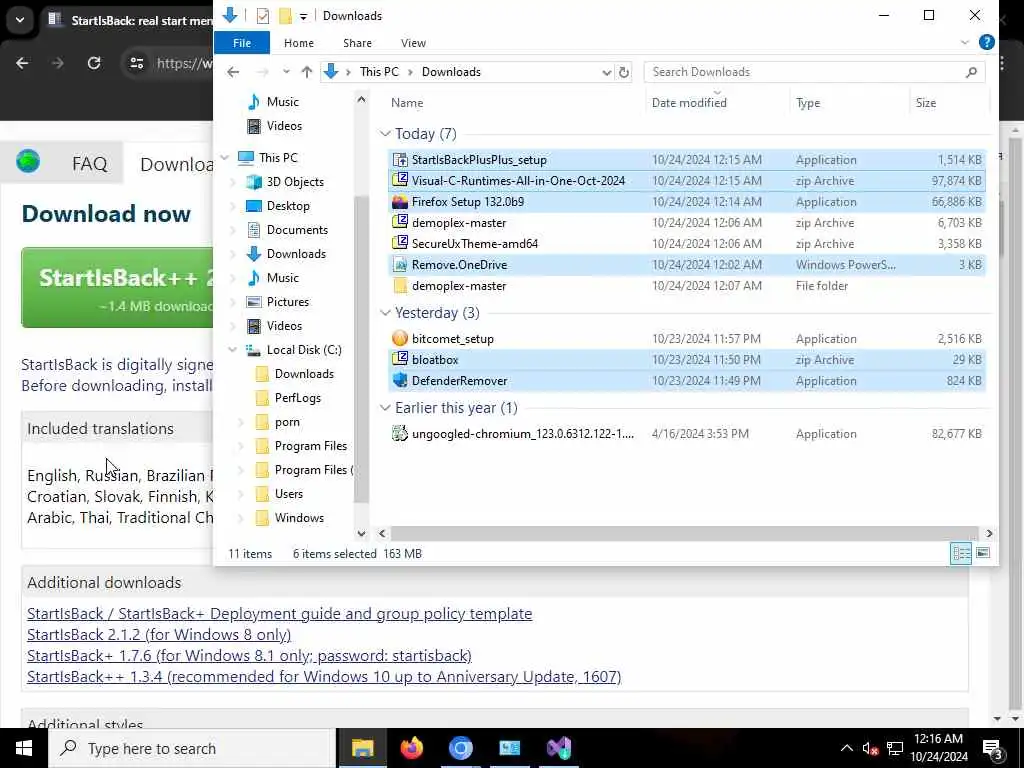The height and width of the screenshot is (768, 1024).
Task: Show hidden system tray icons
Action: tap(846, 748)
